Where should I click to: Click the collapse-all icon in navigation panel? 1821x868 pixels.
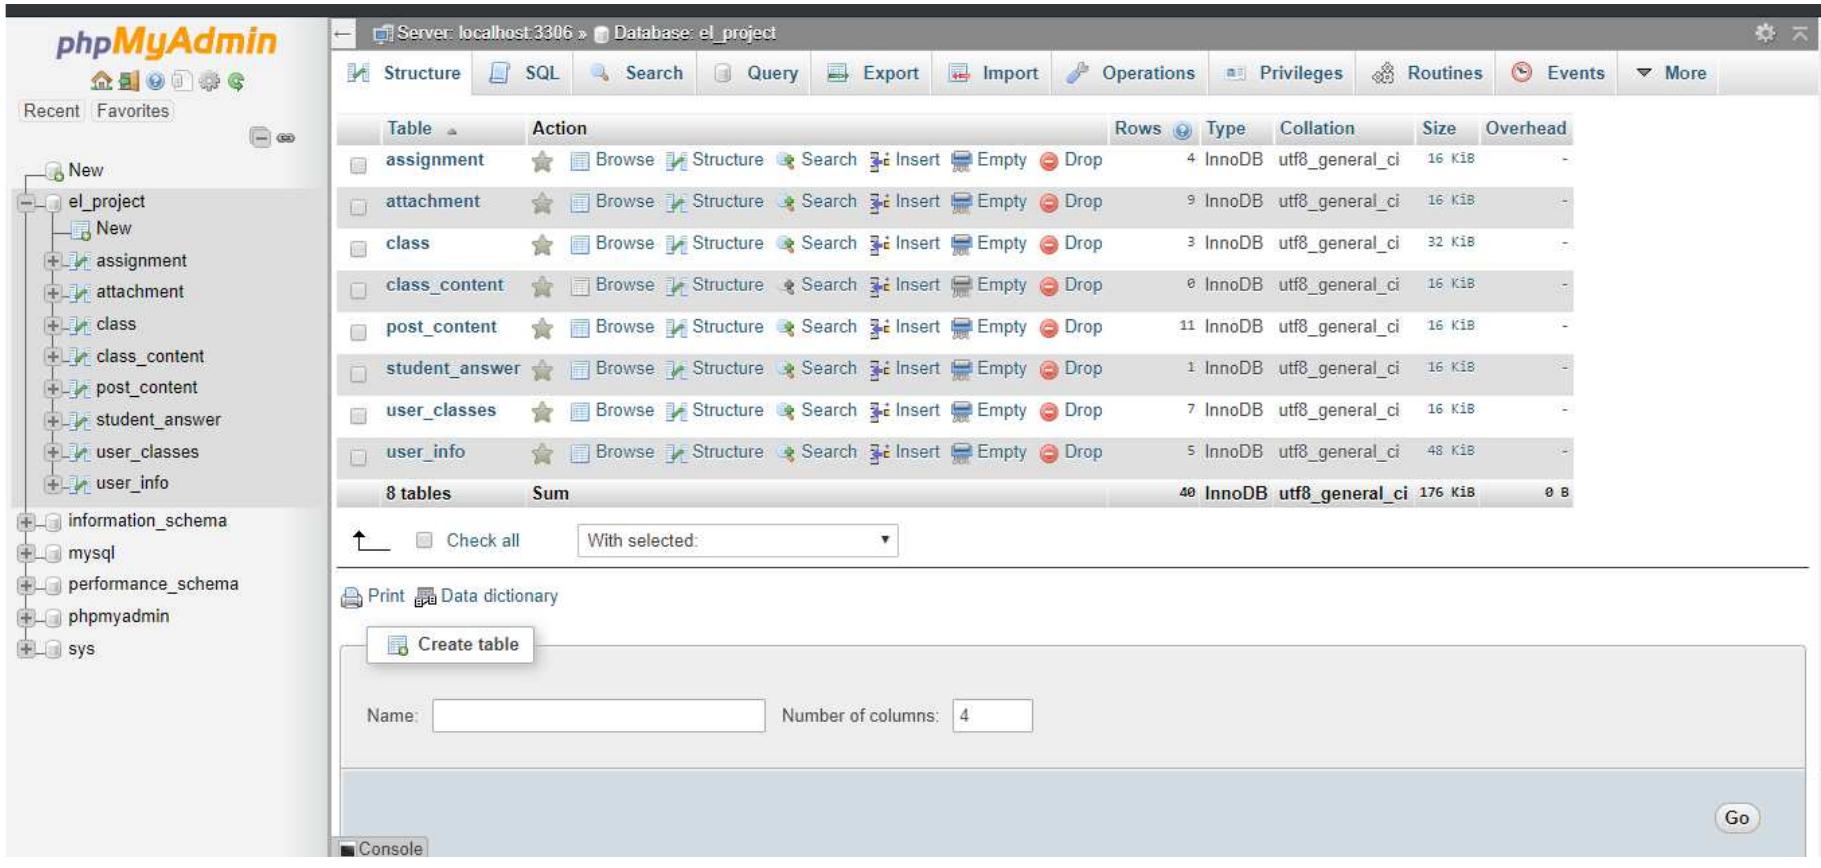[260, 137]
